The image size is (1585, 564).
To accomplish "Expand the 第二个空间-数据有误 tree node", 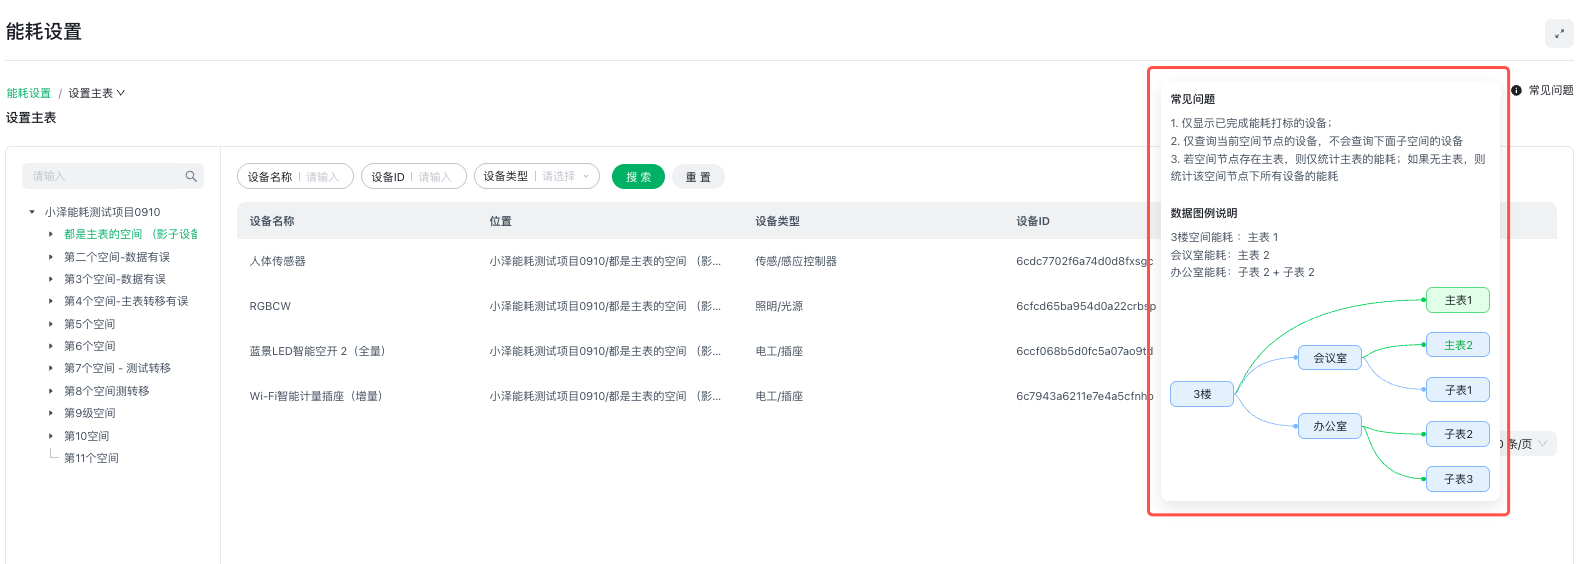I will pyautogui.click(x=51, y=257).
